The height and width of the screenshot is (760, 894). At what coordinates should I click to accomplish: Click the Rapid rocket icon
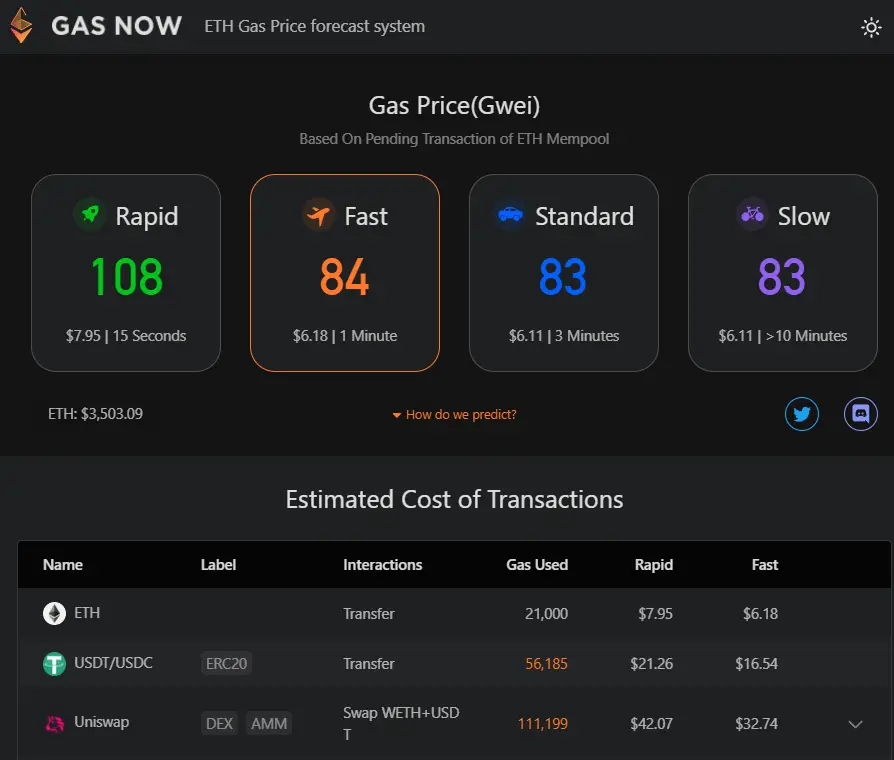coord(90,216)
